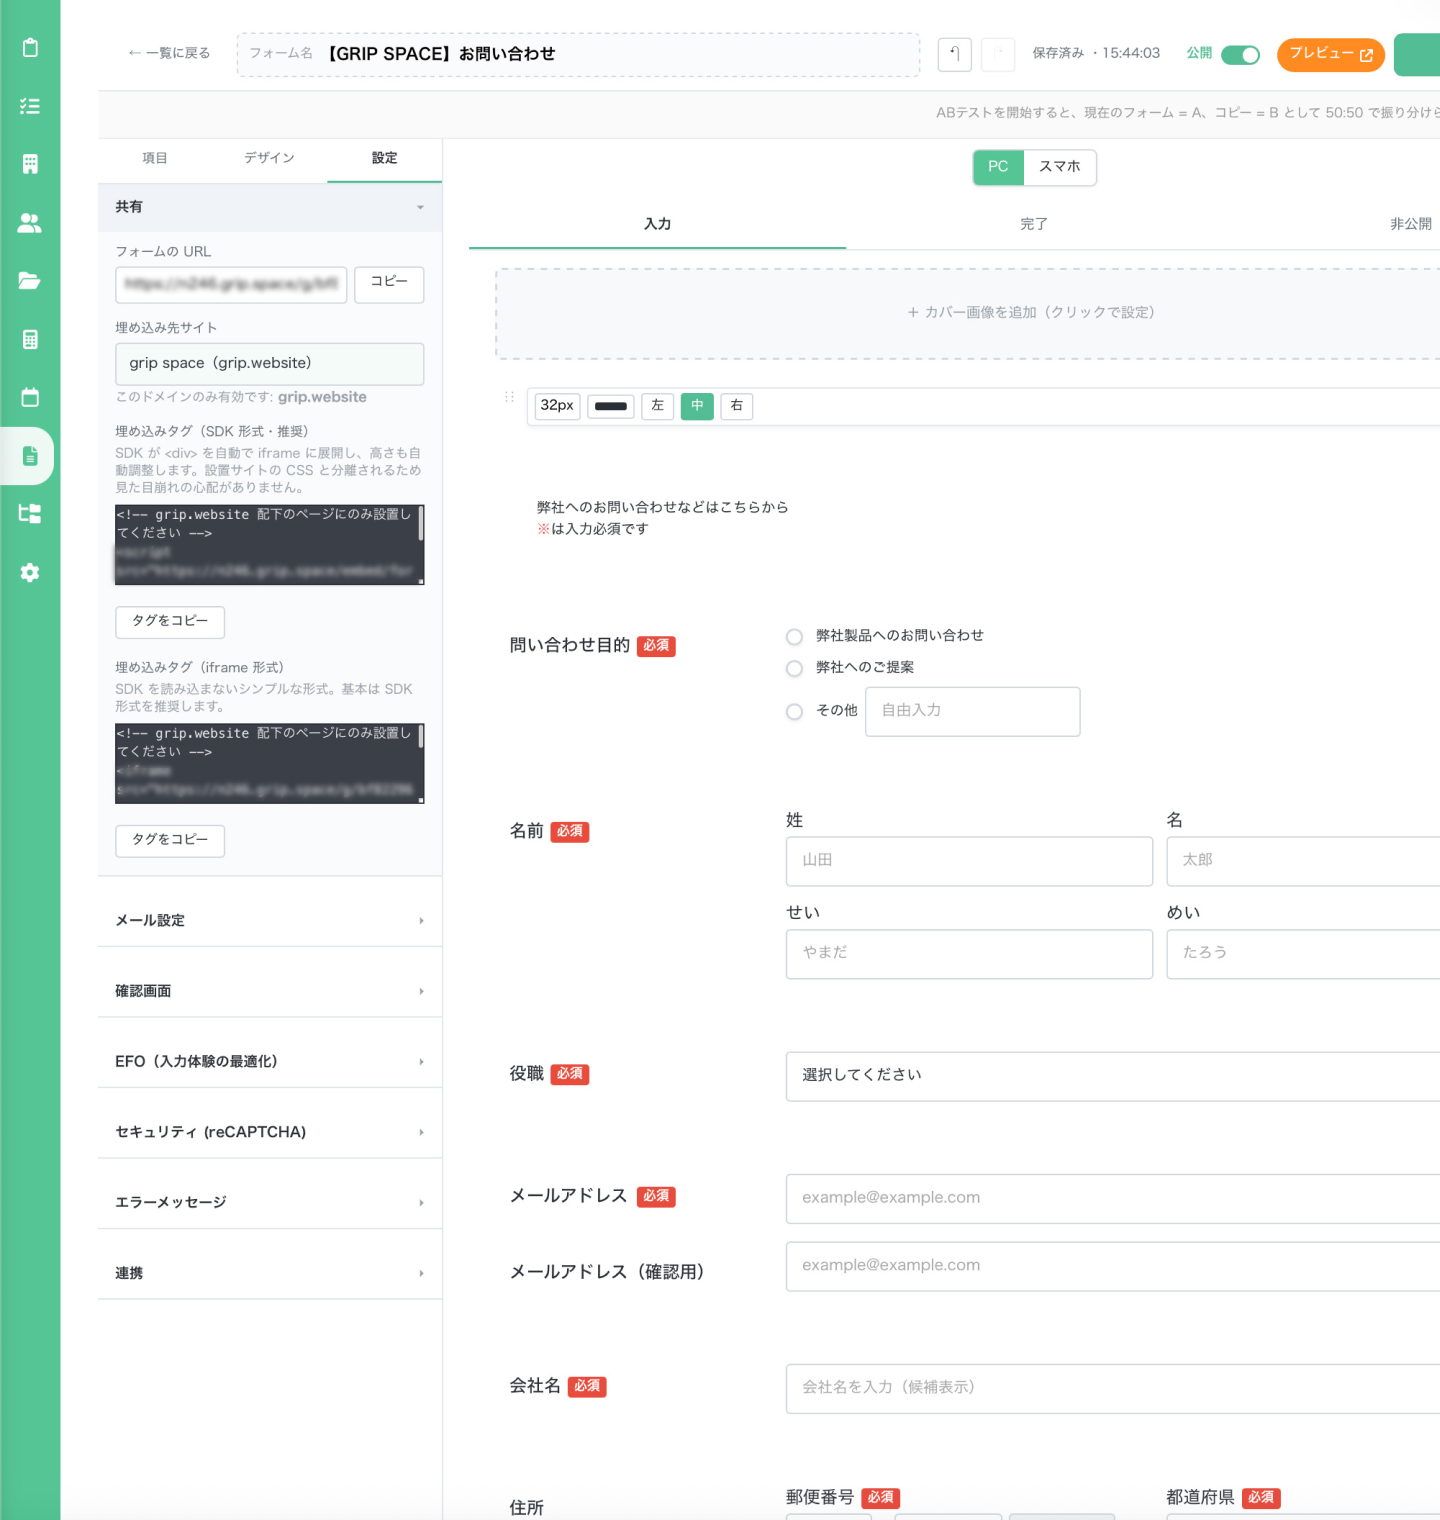1440x1520 pixels.
Task: Click the 弊社へのお問い合わせなどはこちらから description text
Action: click(662, 508)
